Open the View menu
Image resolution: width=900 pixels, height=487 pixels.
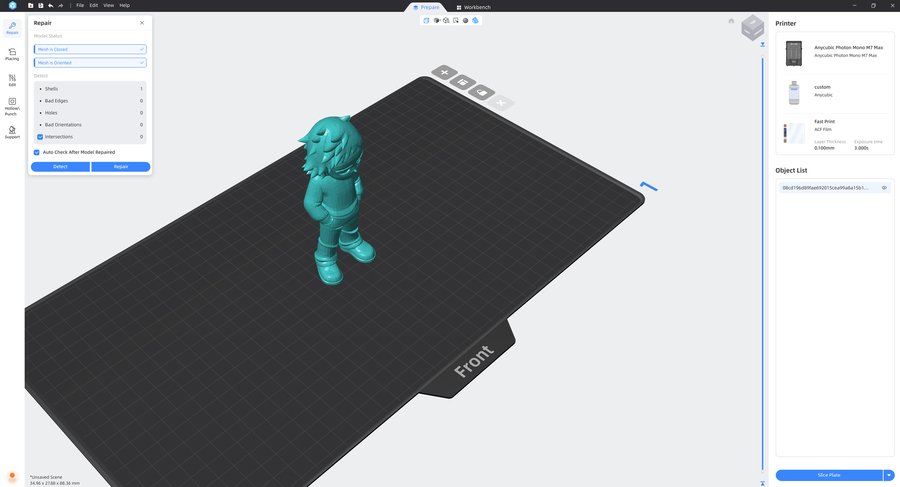click(x=108, y=5)
